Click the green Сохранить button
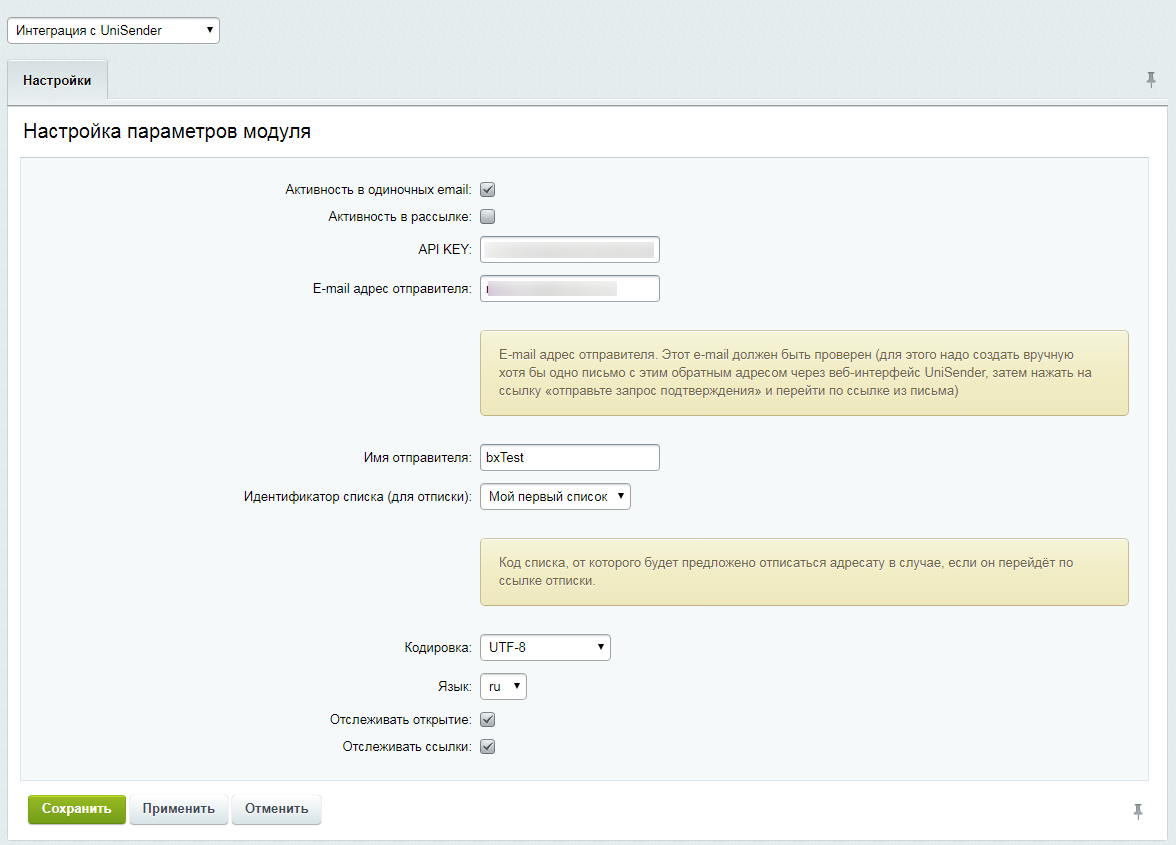The image size is (1176, 845). [x=77, y=809]
